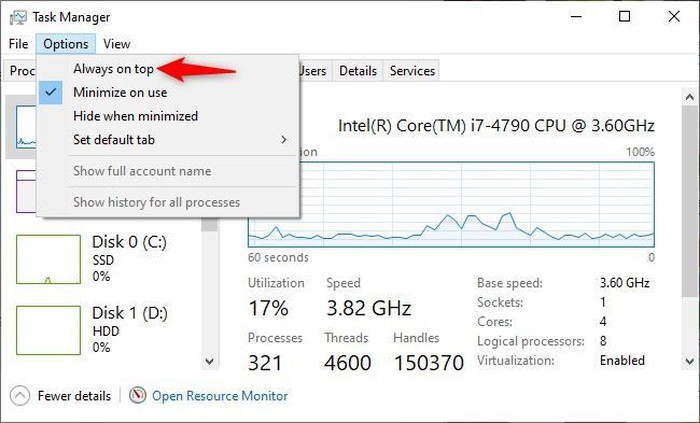Switch to the Users tab

(313, 71)
